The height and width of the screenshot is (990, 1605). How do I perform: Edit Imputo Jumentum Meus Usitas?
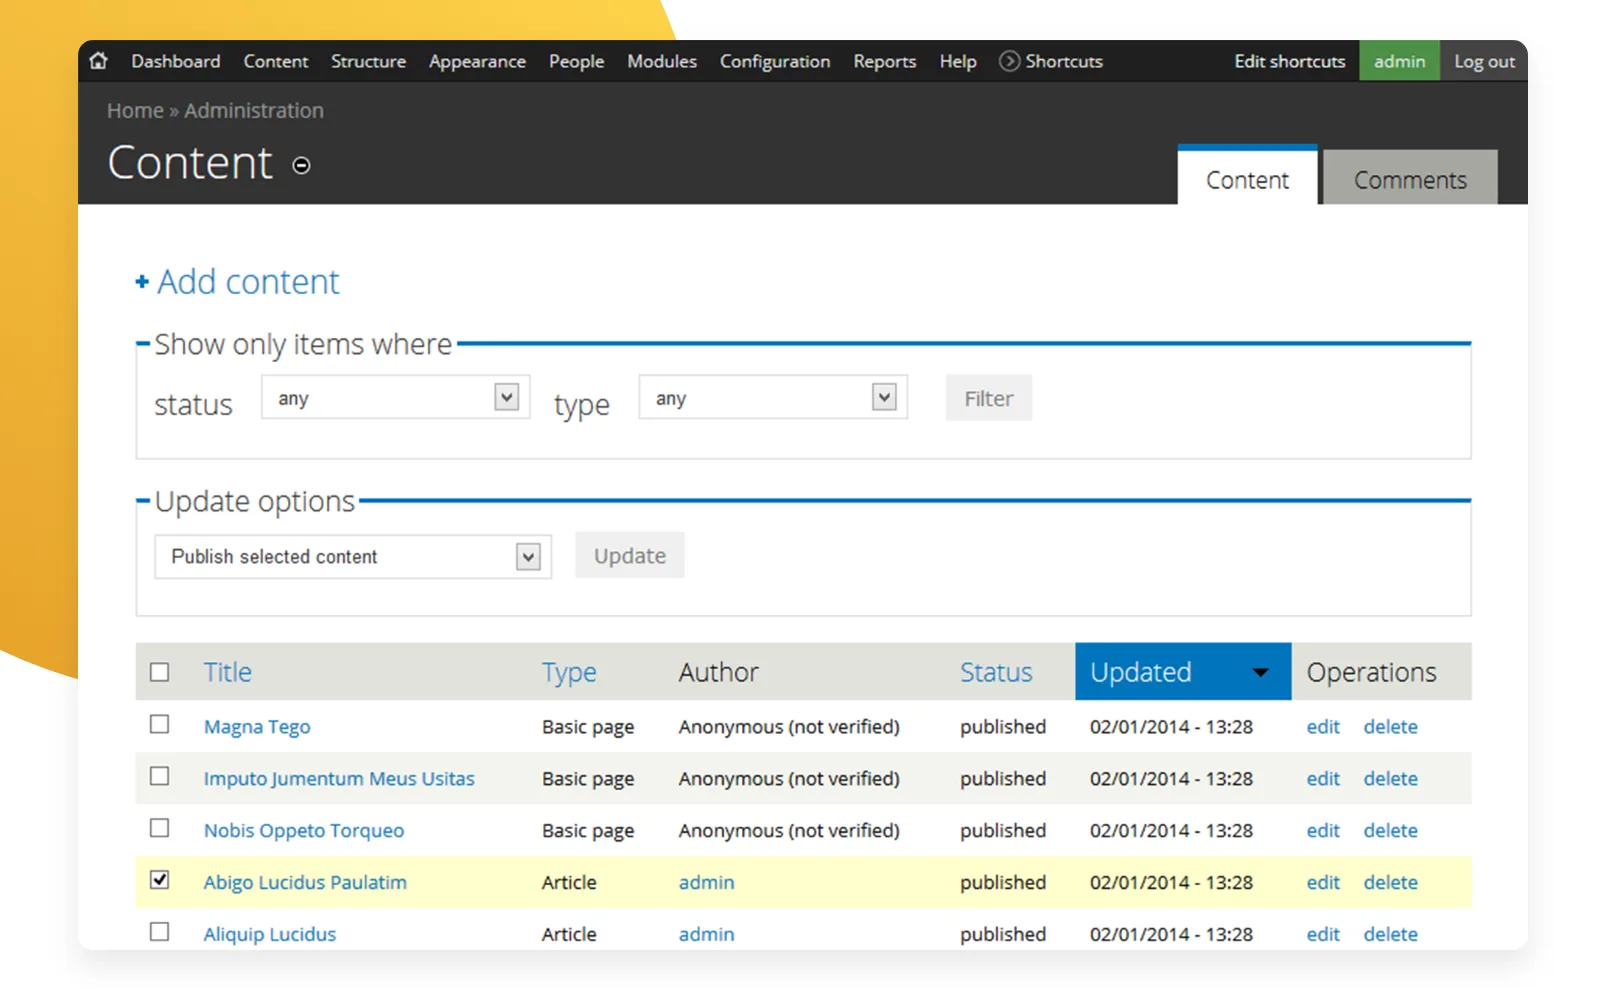1323,779
